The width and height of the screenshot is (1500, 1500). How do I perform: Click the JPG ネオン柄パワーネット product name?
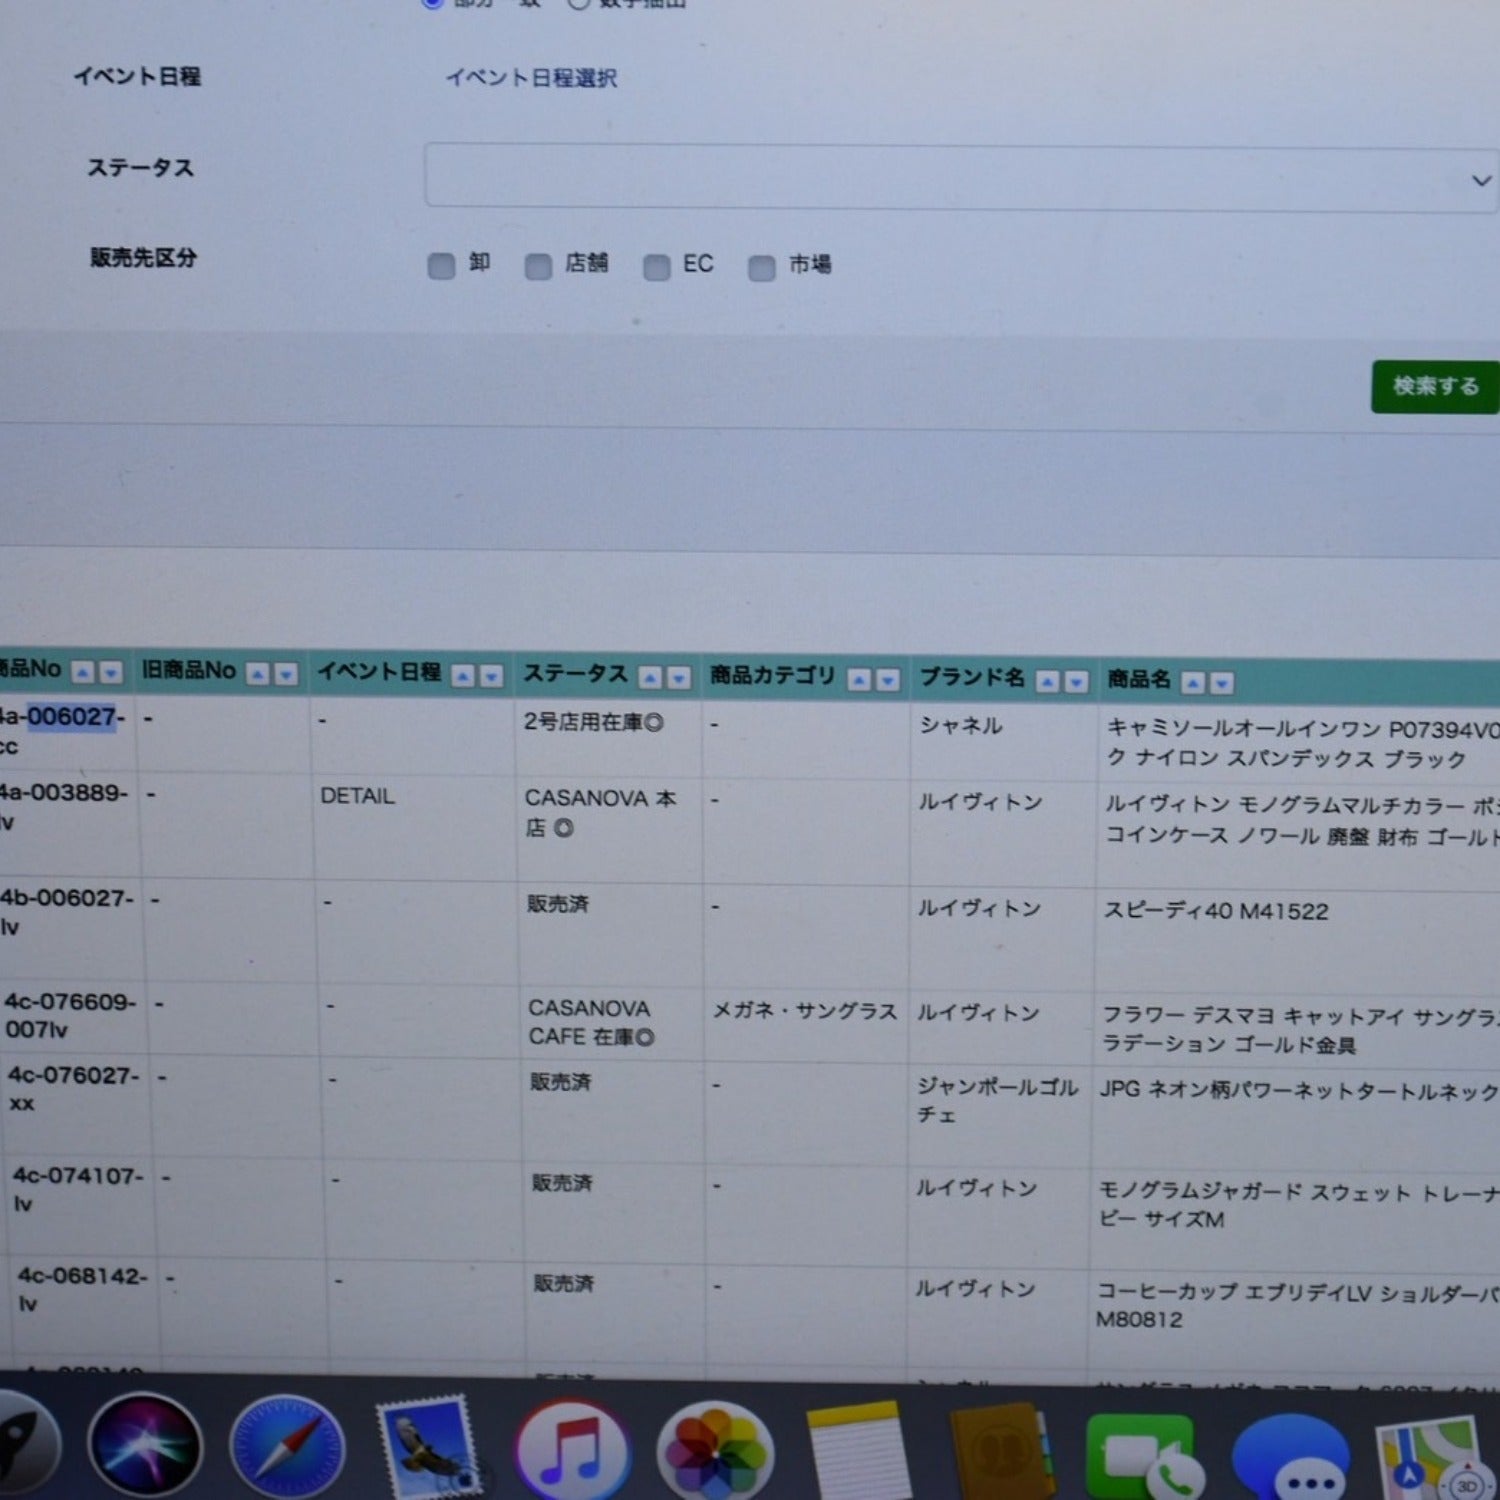tap(1299, 1091)
